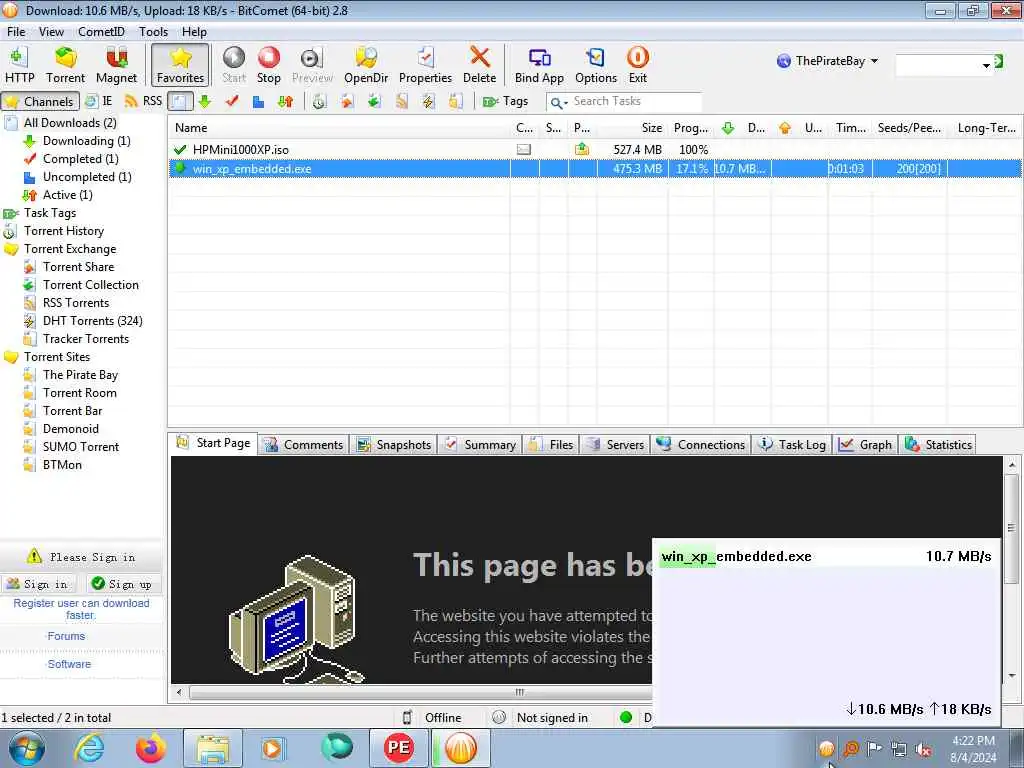The width and height of the screenshot is (1024, 768).
Task: Click into the Search Tasks field
Action: point(636,101)
